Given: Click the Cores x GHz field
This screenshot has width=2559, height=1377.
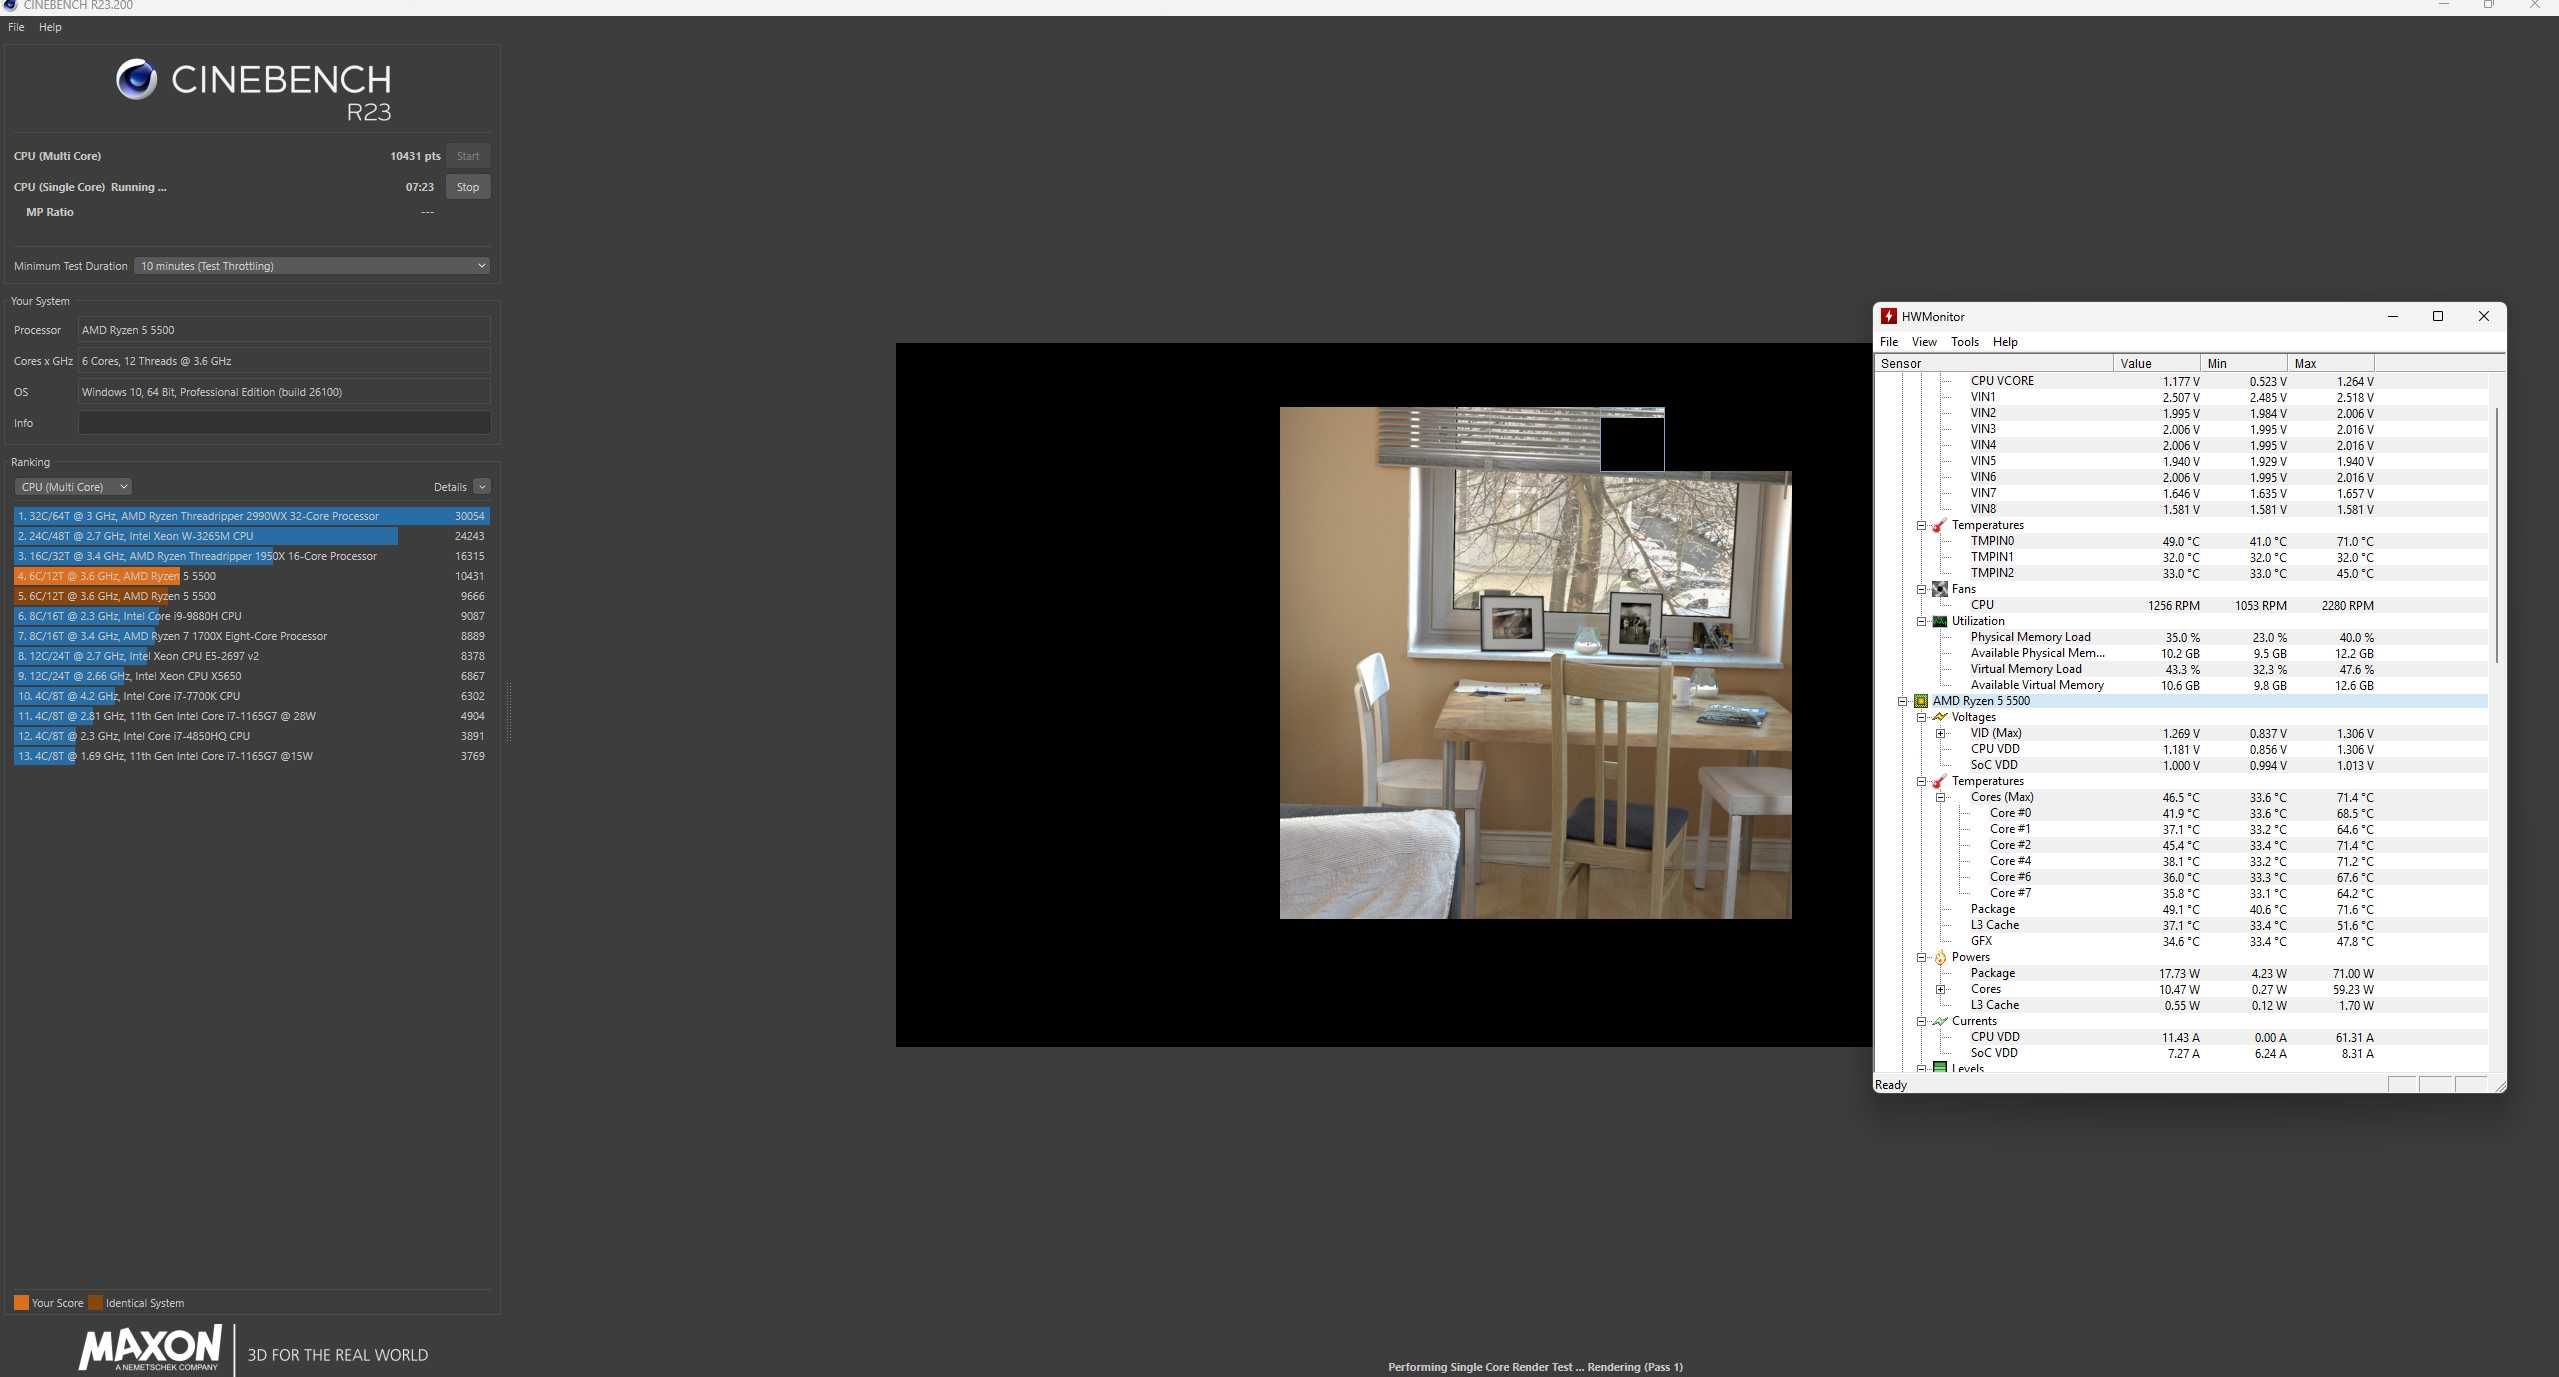Looking at the screenshot, I should click(x=284, y=361).
